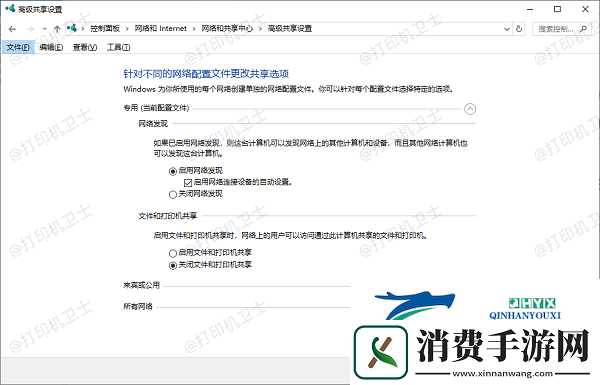Click breadcrumb chevron after 控制面板
This screenshot has height=385, width=600.
point(127,29)
